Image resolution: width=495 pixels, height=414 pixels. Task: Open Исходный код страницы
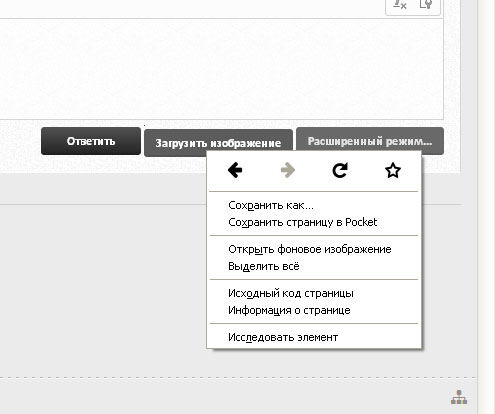coord(313,293)
